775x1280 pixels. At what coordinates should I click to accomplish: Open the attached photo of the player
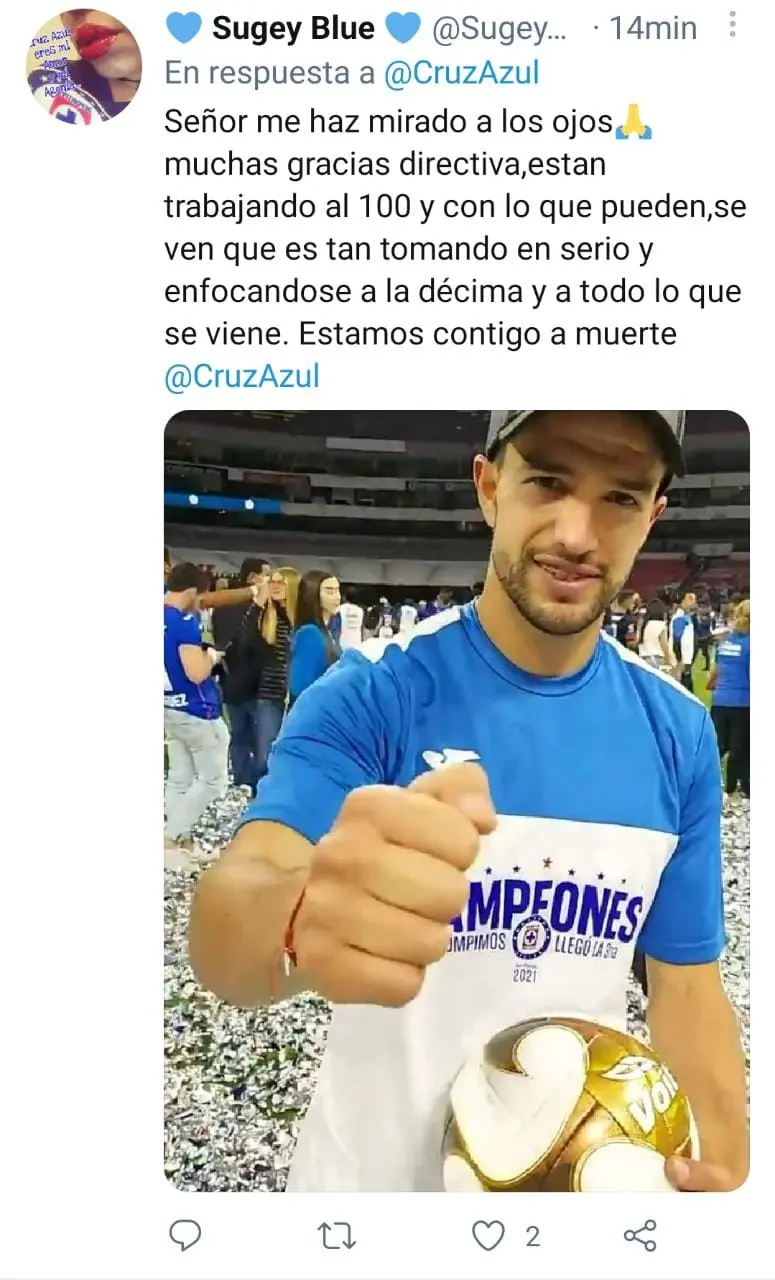click(457, 801)
